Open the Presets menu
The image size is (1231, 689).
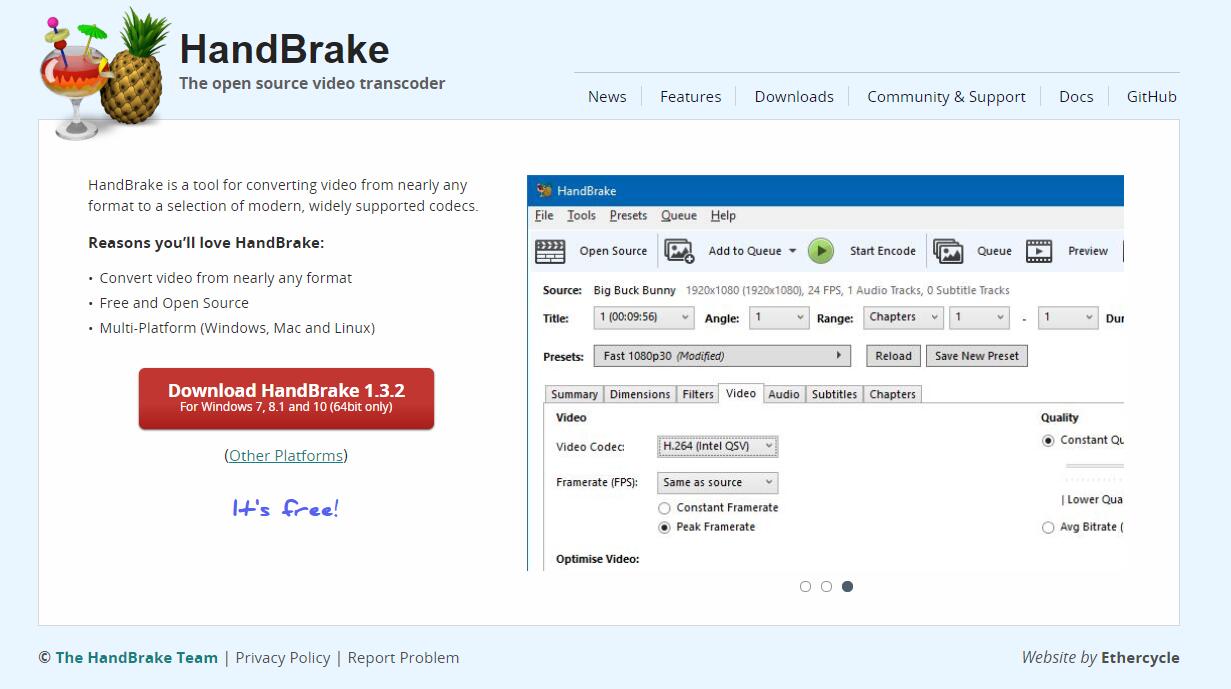(628, 215)
